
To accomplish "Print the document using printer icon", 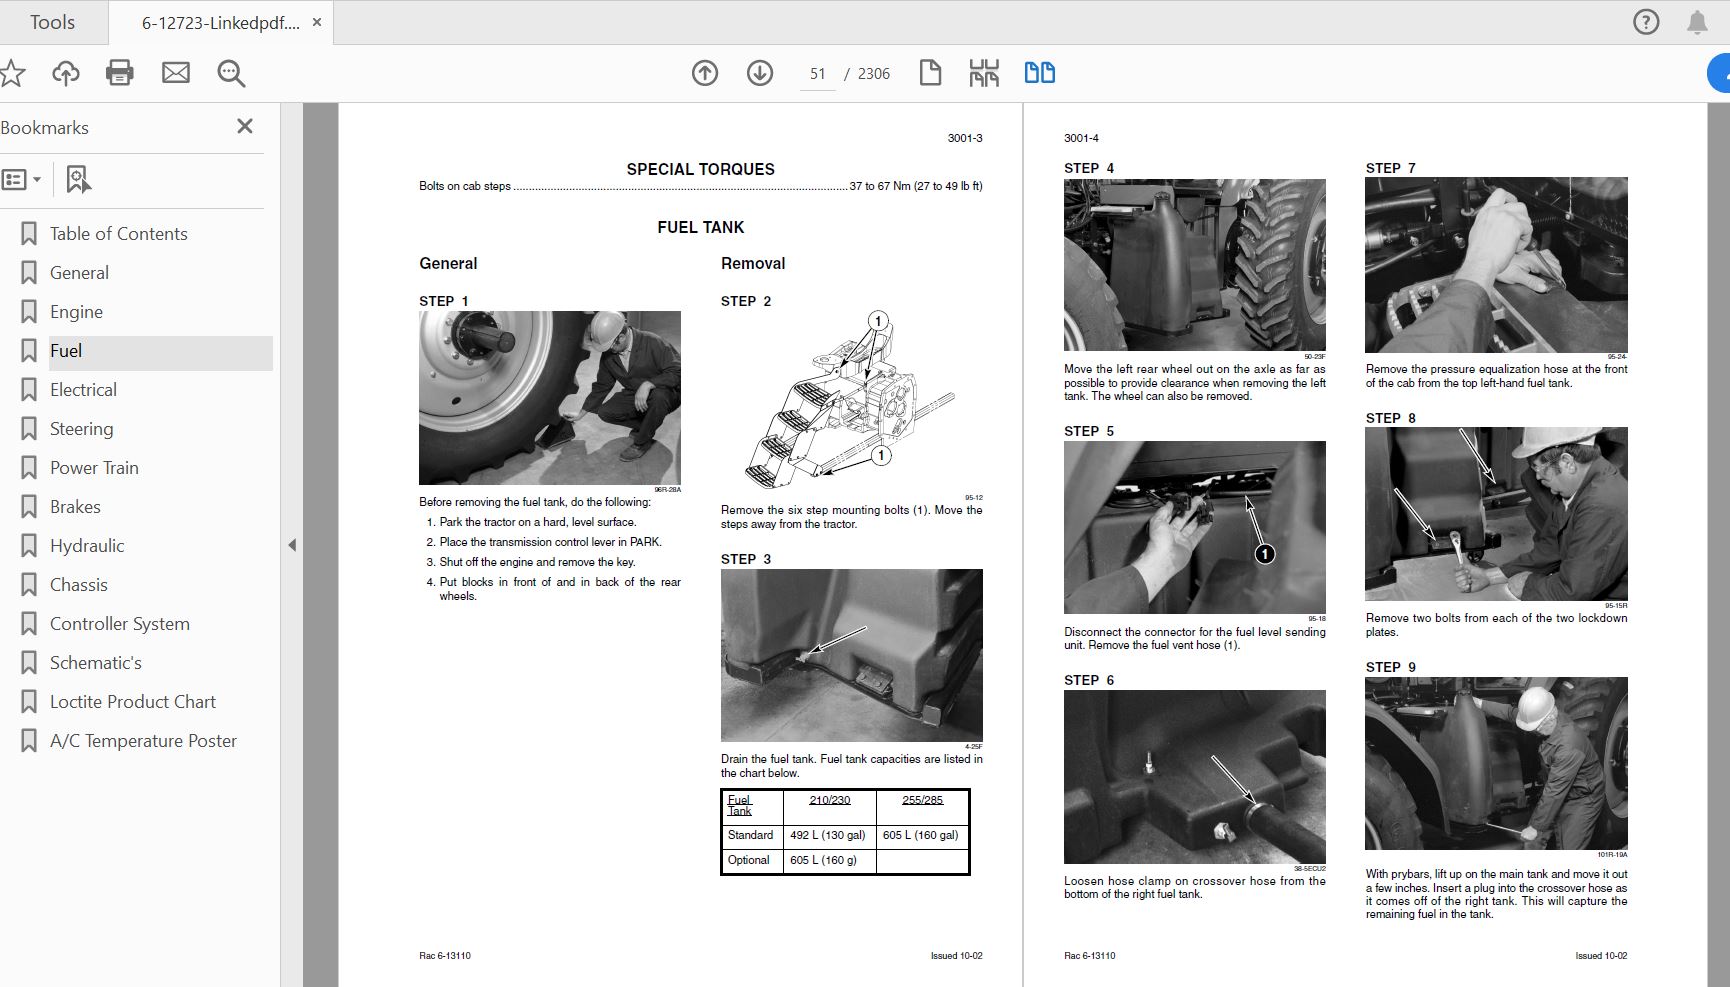I will click(120, 73).
